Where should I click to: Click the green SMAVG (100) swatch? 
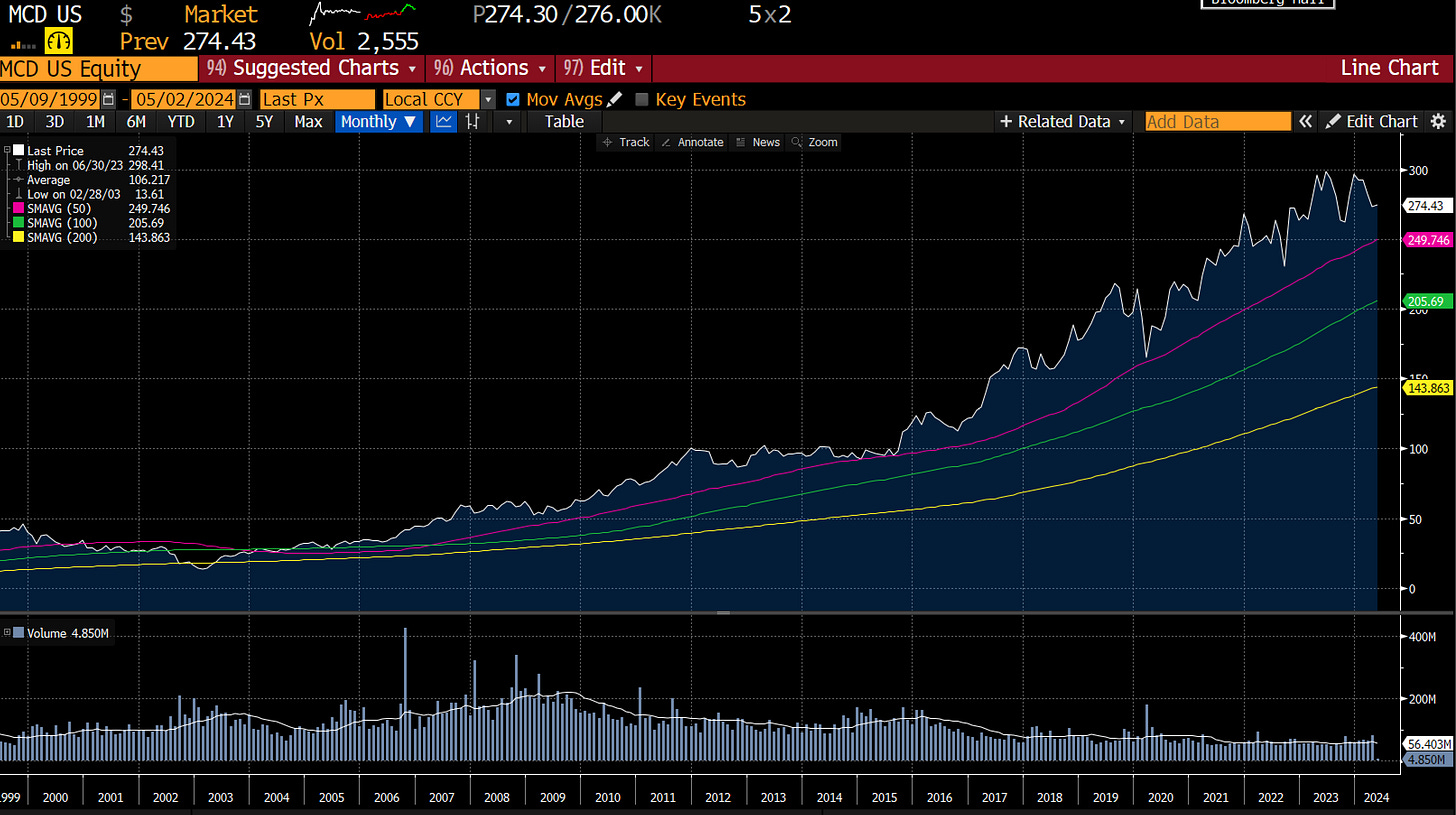coord(19,223)
